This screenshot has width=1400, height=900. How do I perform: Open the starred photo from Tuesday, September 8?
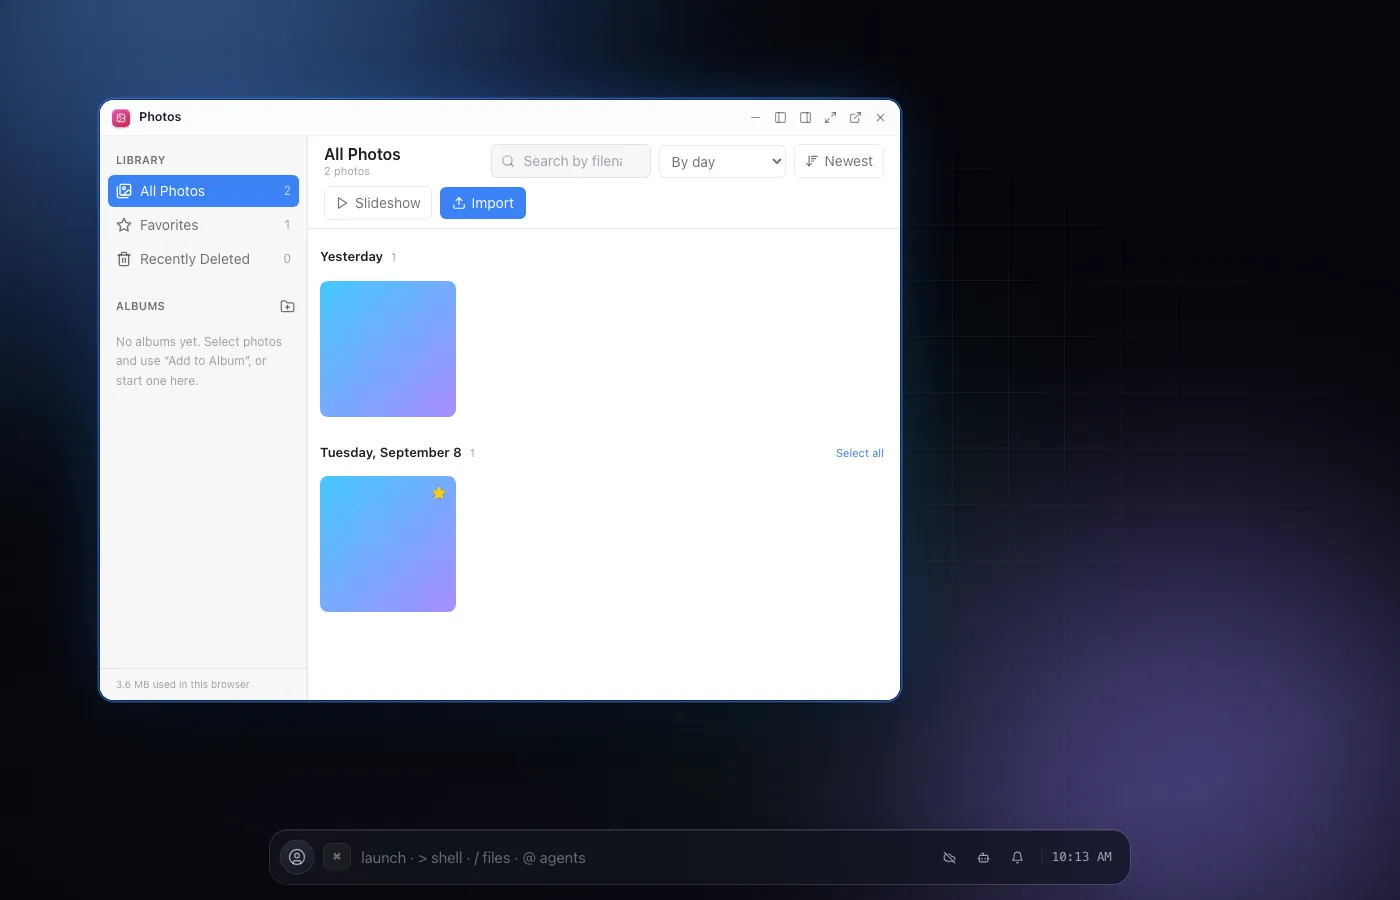(x=388, y=544)
